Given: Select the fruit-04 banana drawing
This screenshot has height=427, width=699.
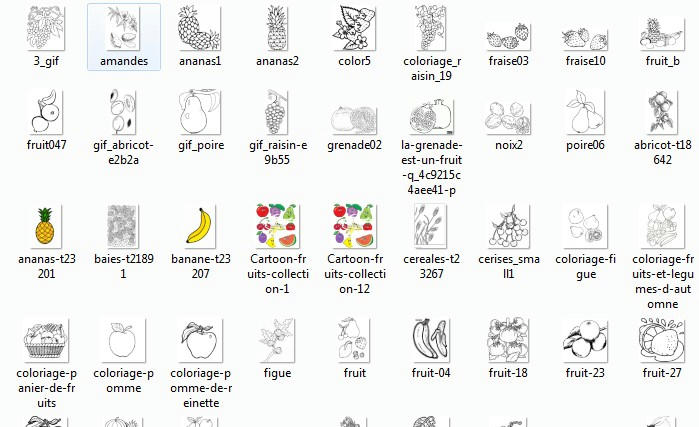Looking at the screenshot, I should [433, 340].
